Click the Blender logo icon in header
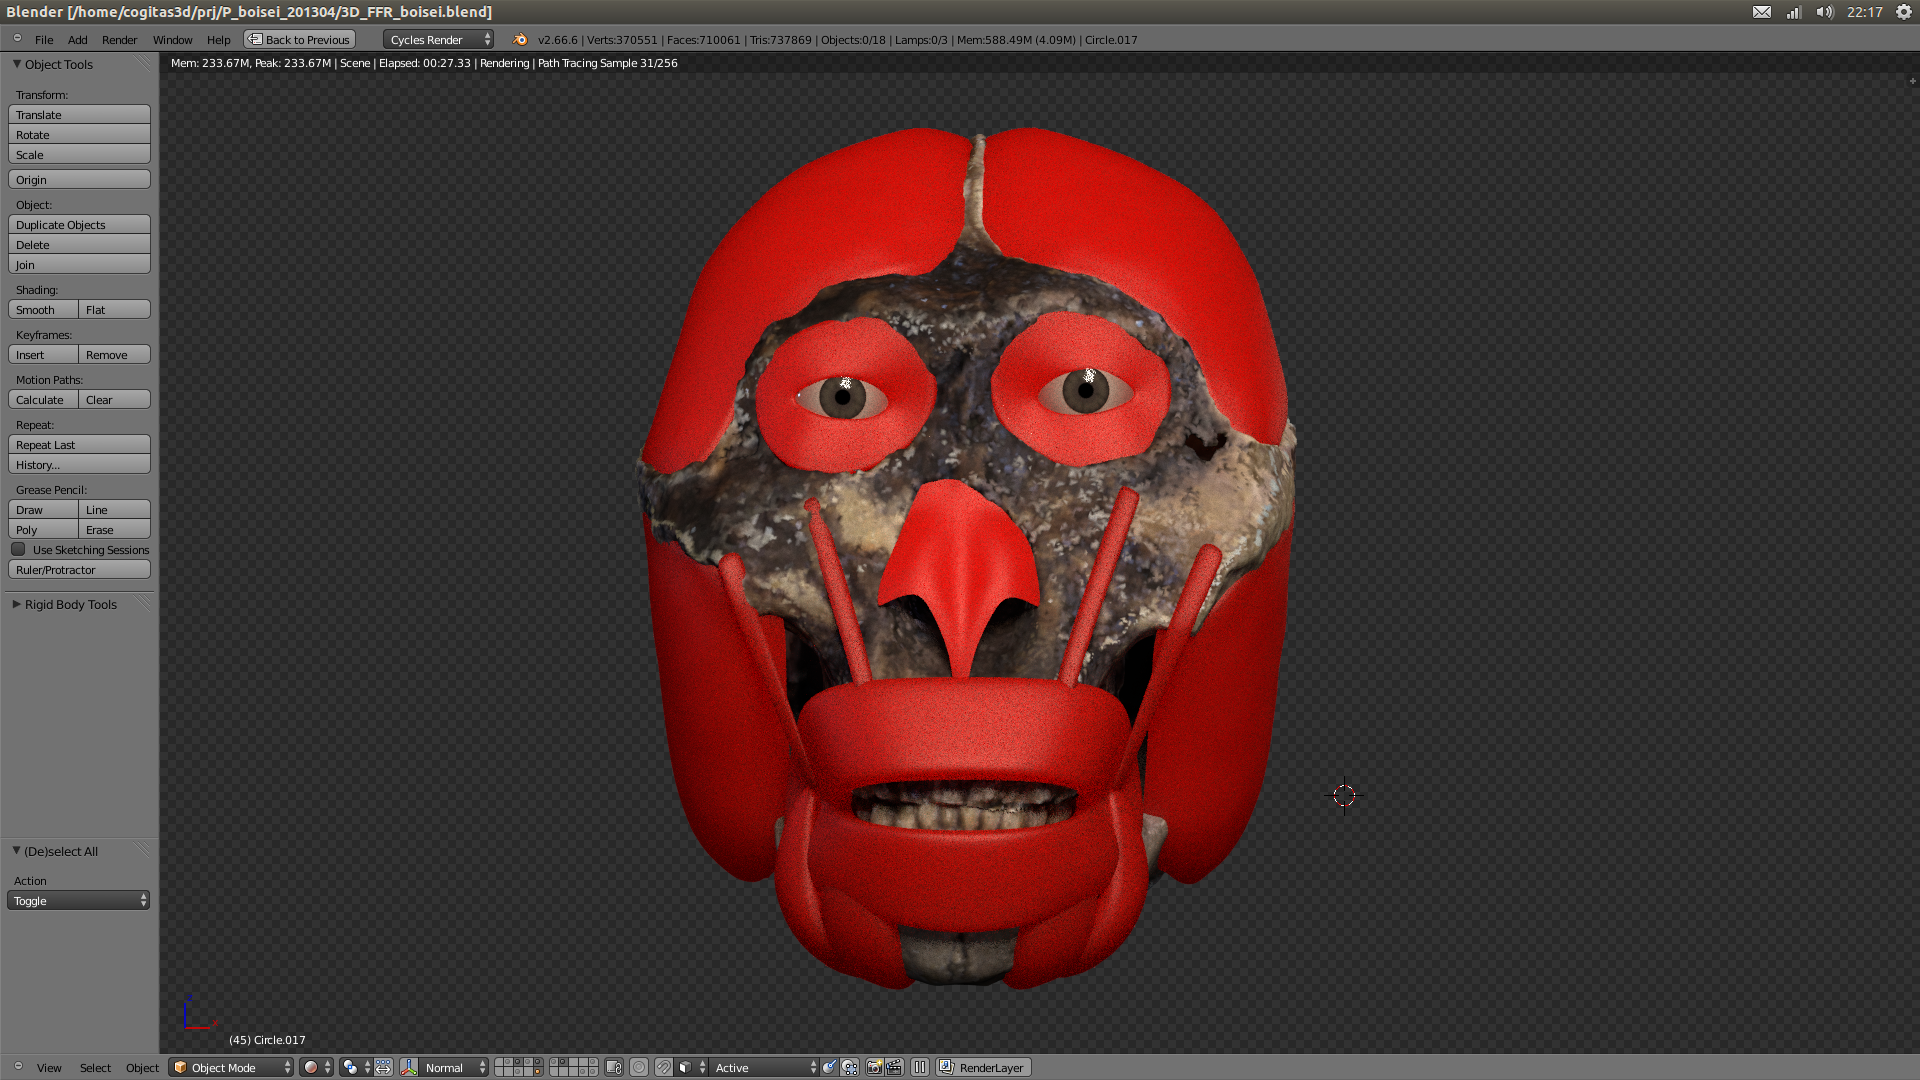1920x1080 pixels. coord(520,40)
